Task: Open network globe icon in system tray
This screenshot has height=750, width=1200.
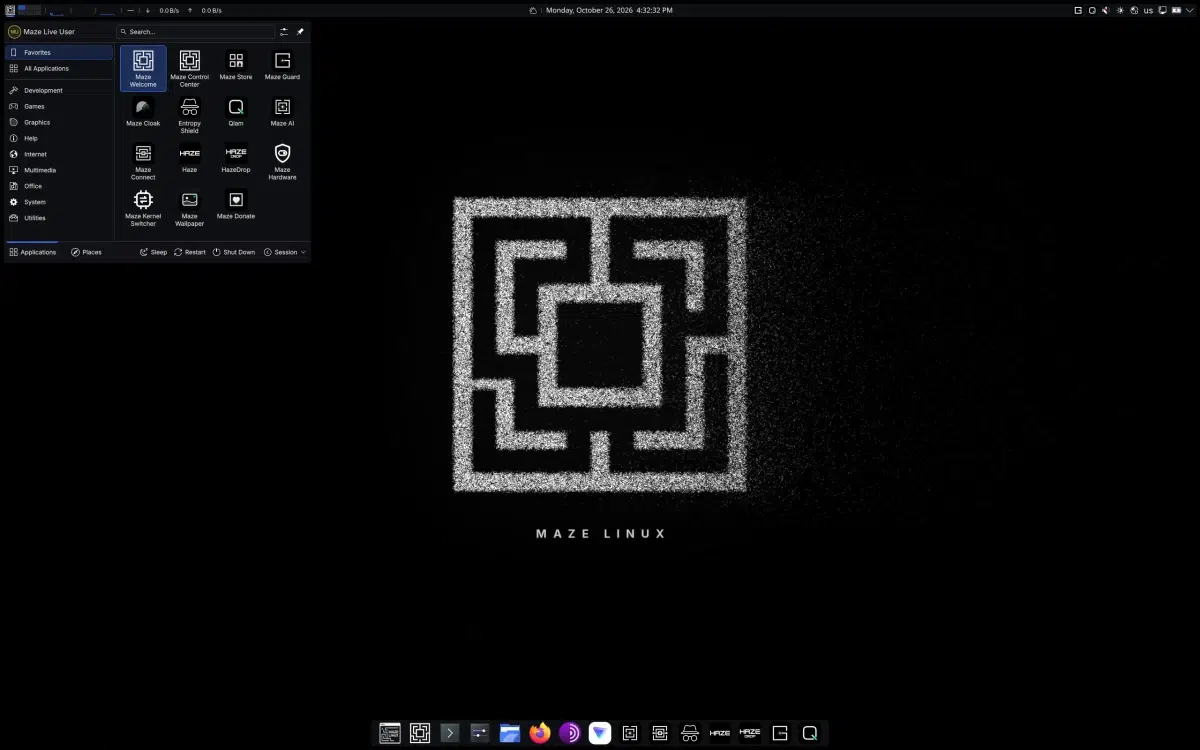Action: click(x=1134, y=10)
